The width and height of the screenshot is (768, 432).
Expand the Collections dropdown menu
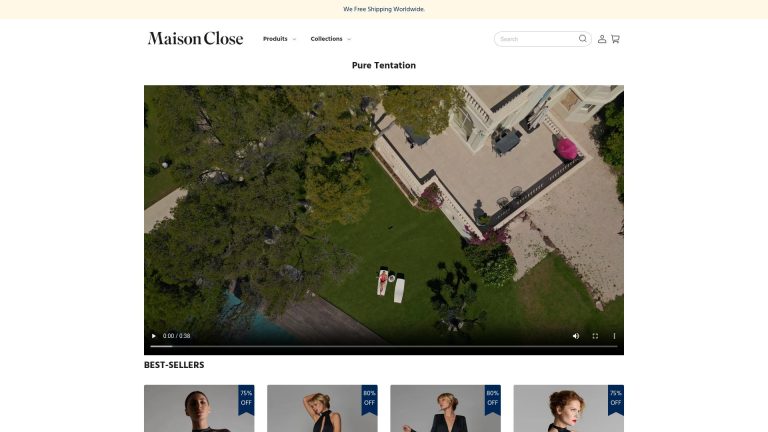click(x=331, y=39)
